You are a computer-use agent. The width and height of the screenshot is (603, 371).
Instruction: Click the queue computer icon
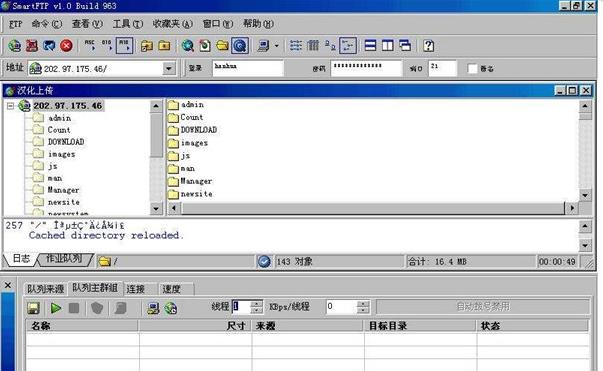pos(153,308)
